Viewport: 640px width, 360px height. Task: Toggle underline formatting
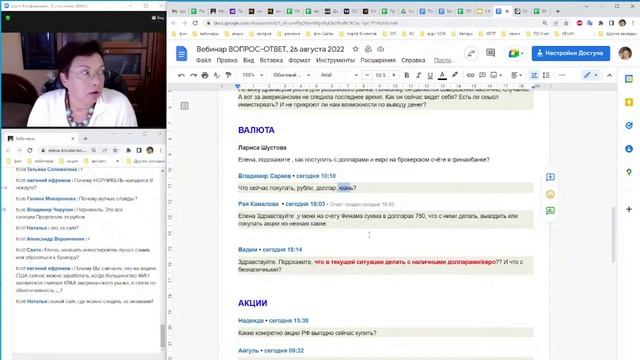(x=430, y=75)
